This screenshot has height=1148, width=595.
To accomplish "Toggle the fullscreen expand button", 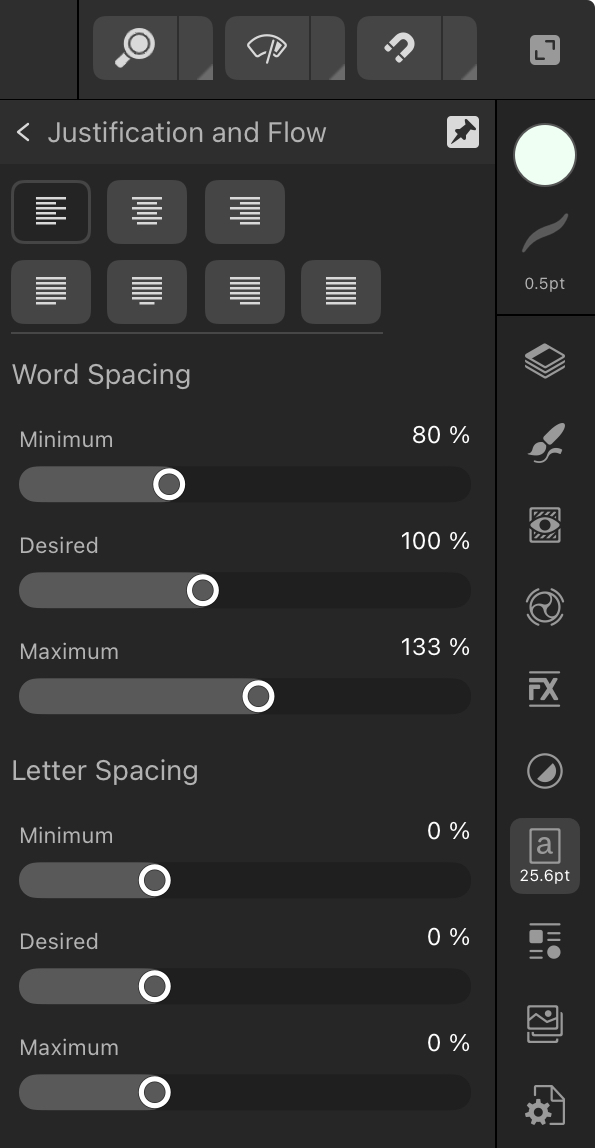I will (545, 51).
